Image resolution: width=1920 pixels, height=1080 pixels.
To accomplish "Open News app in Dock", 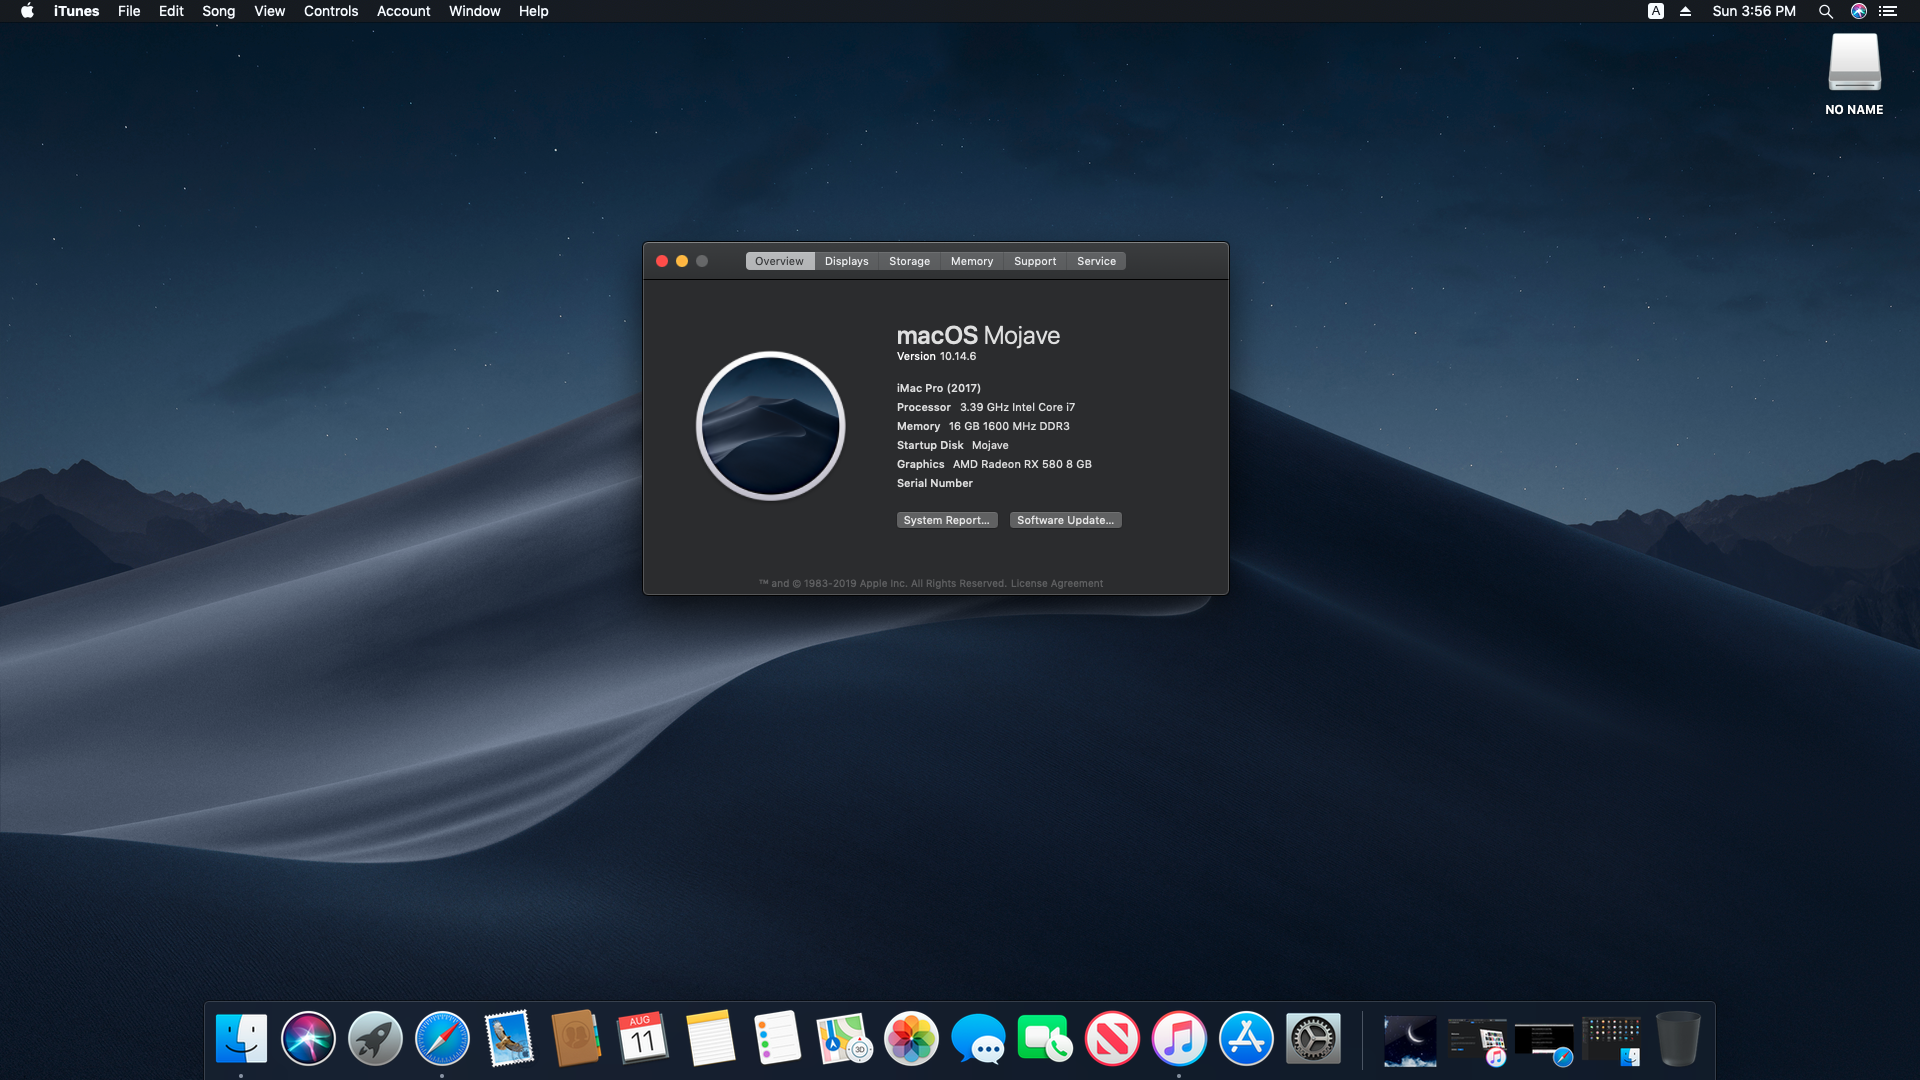I will click(x=1112, y=1039).
